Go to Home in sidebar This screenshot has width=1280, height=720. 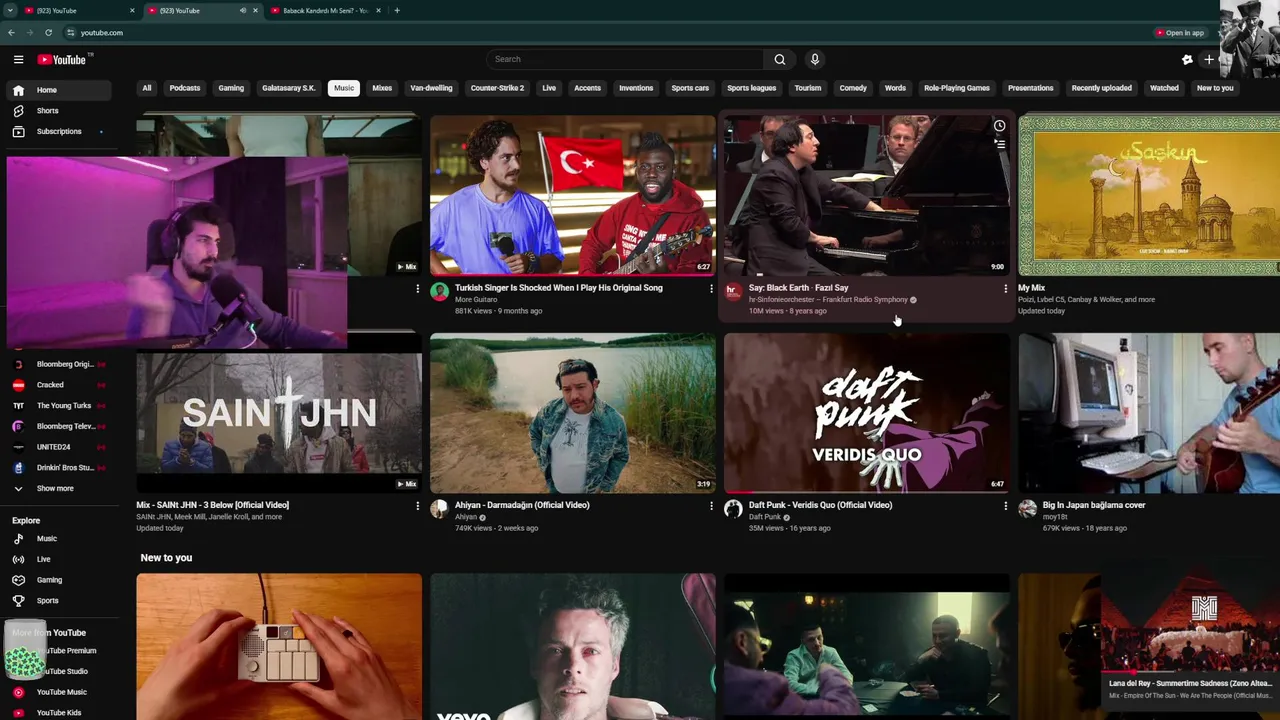60,90
